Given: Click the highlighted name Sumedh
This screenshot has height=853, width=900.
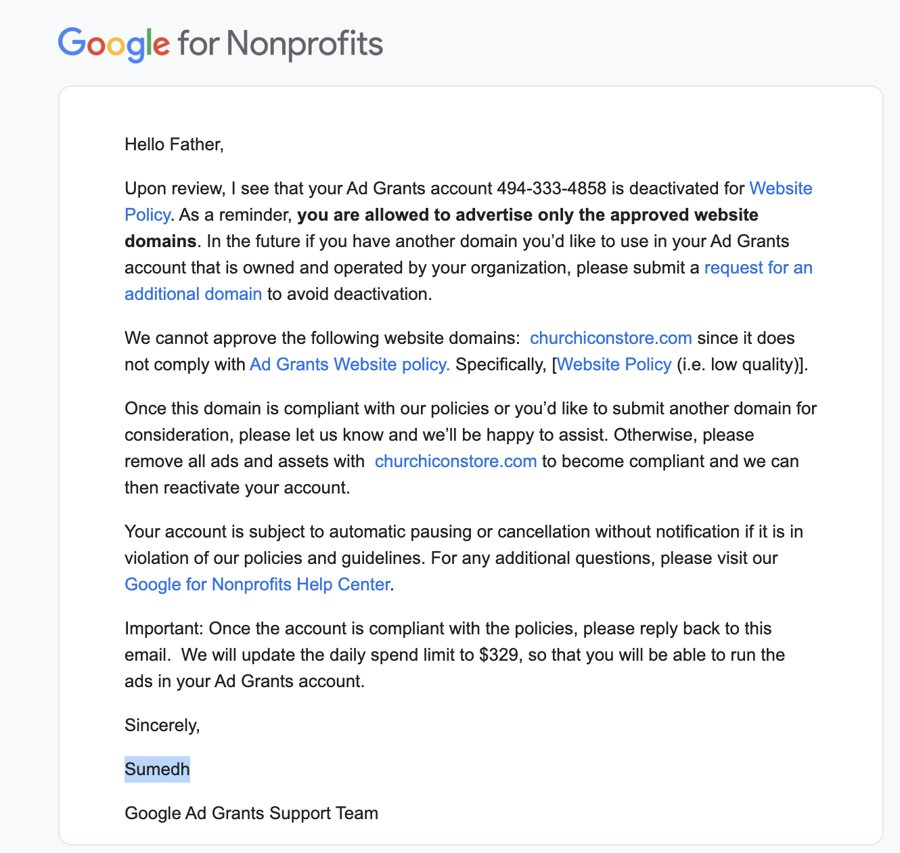Looking at the screenshot, I should point(157,769).
